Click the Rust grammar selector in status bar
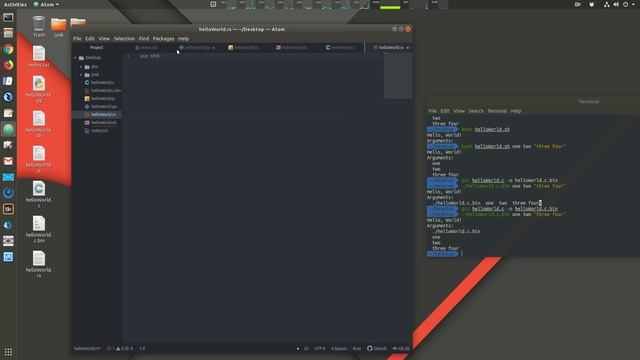 click(357, 349)
